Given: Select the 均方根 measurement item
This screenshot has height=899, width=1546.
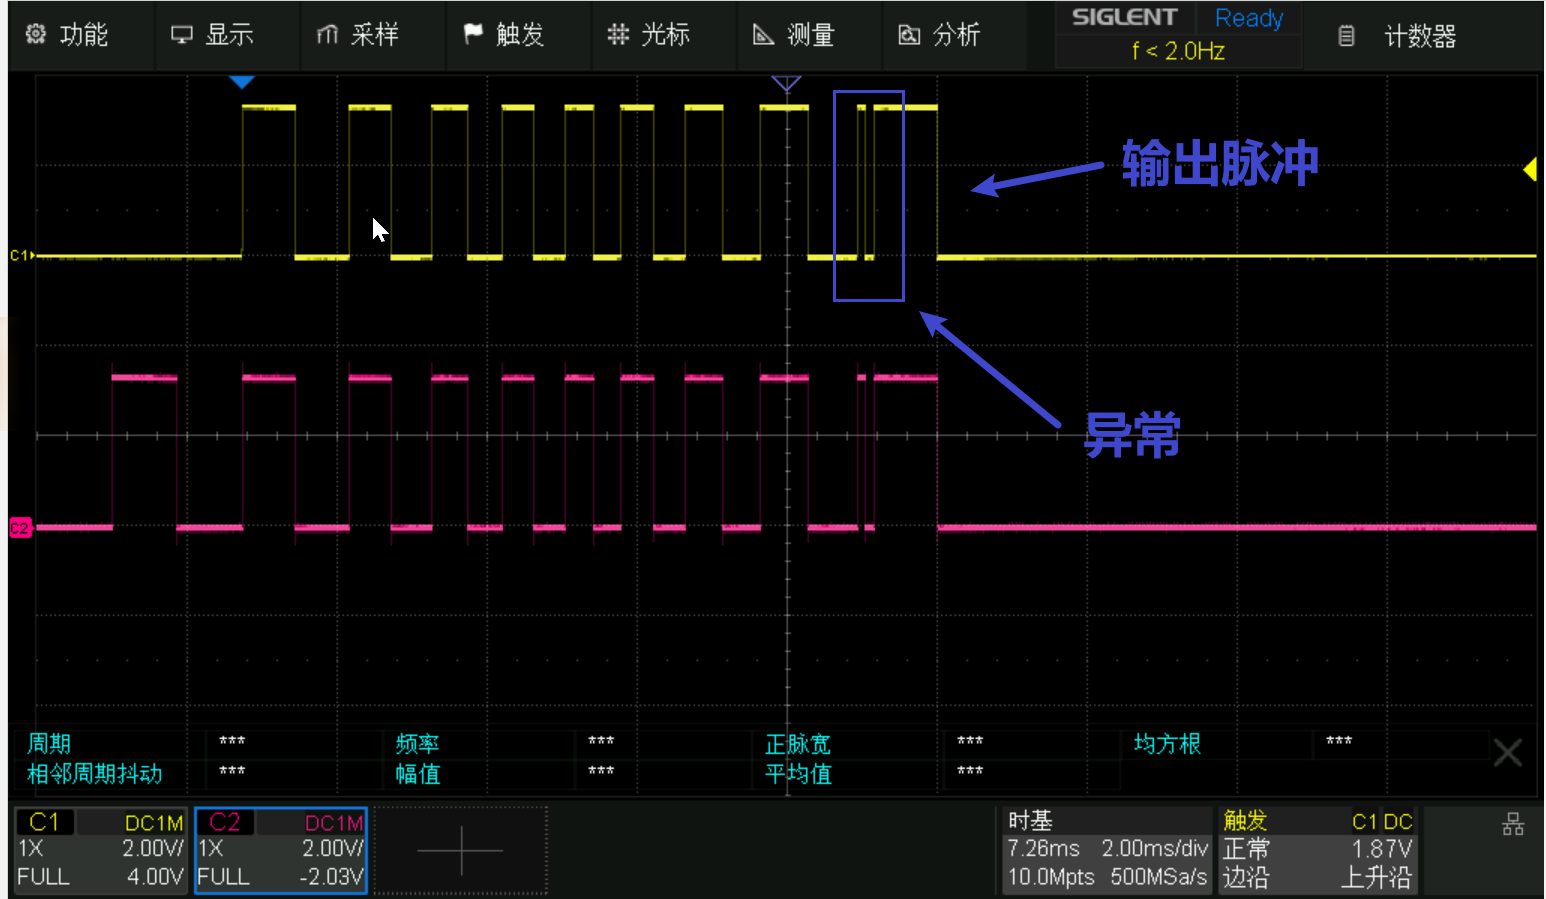Looking at the screenshot, I should pyautogui.click(x=1167, y=744).
